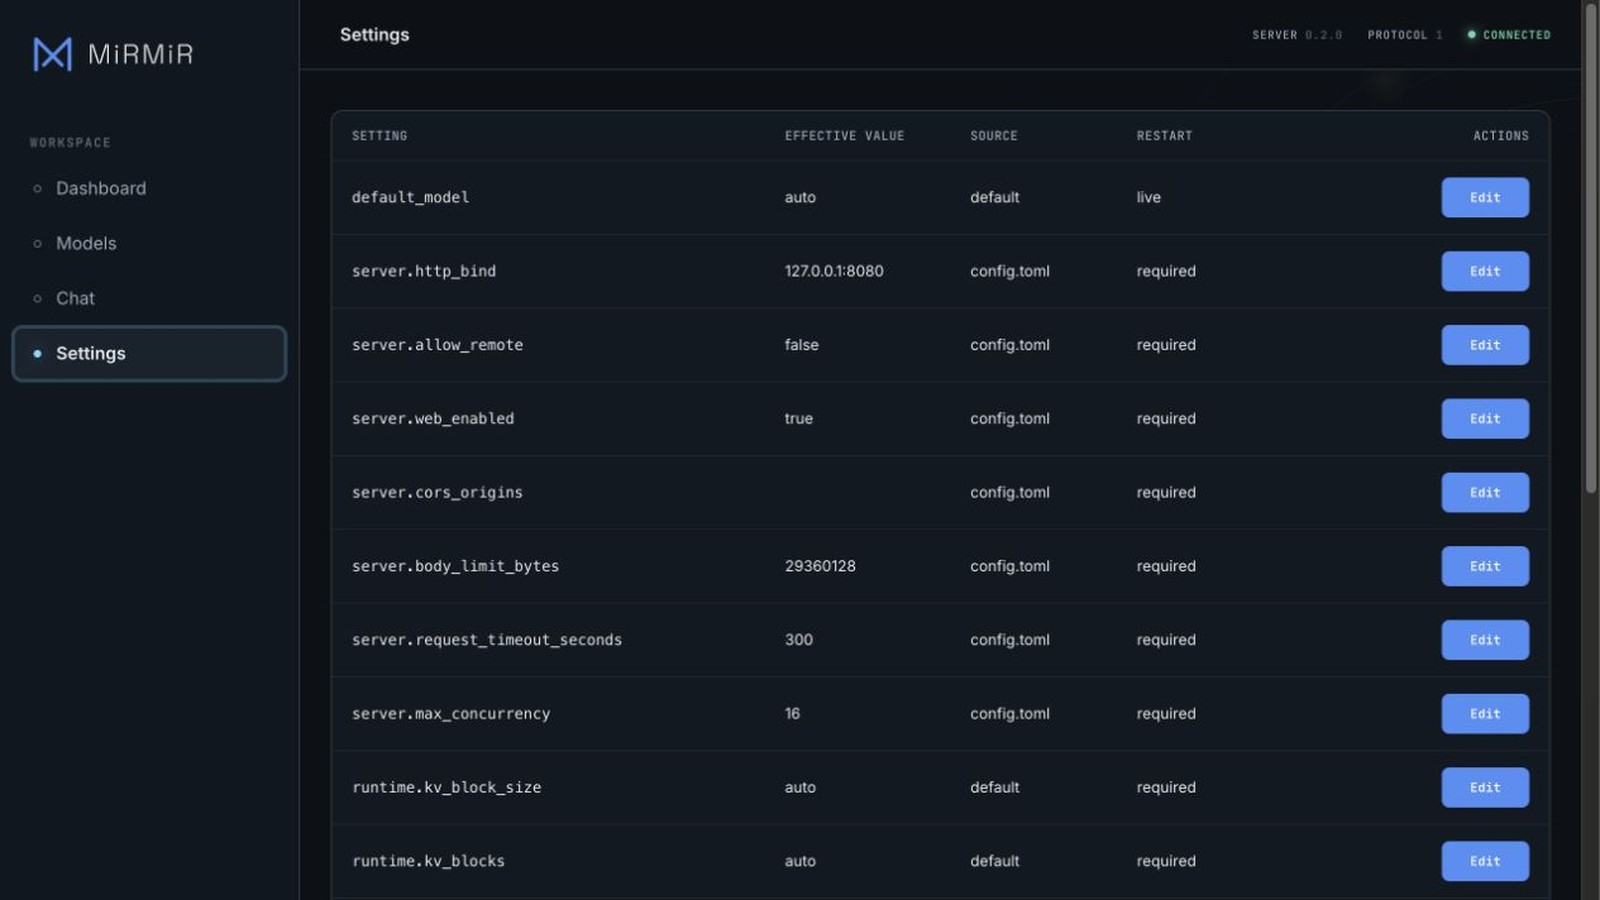
Task: Edit the server.max_concurrency setting
Action: click(1485, 714)
